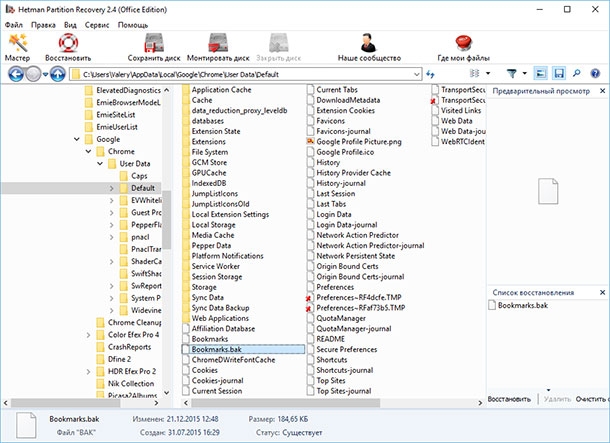Click Очистить button in recovery list
Screen dimensions: 610x443
pos(591,399)
